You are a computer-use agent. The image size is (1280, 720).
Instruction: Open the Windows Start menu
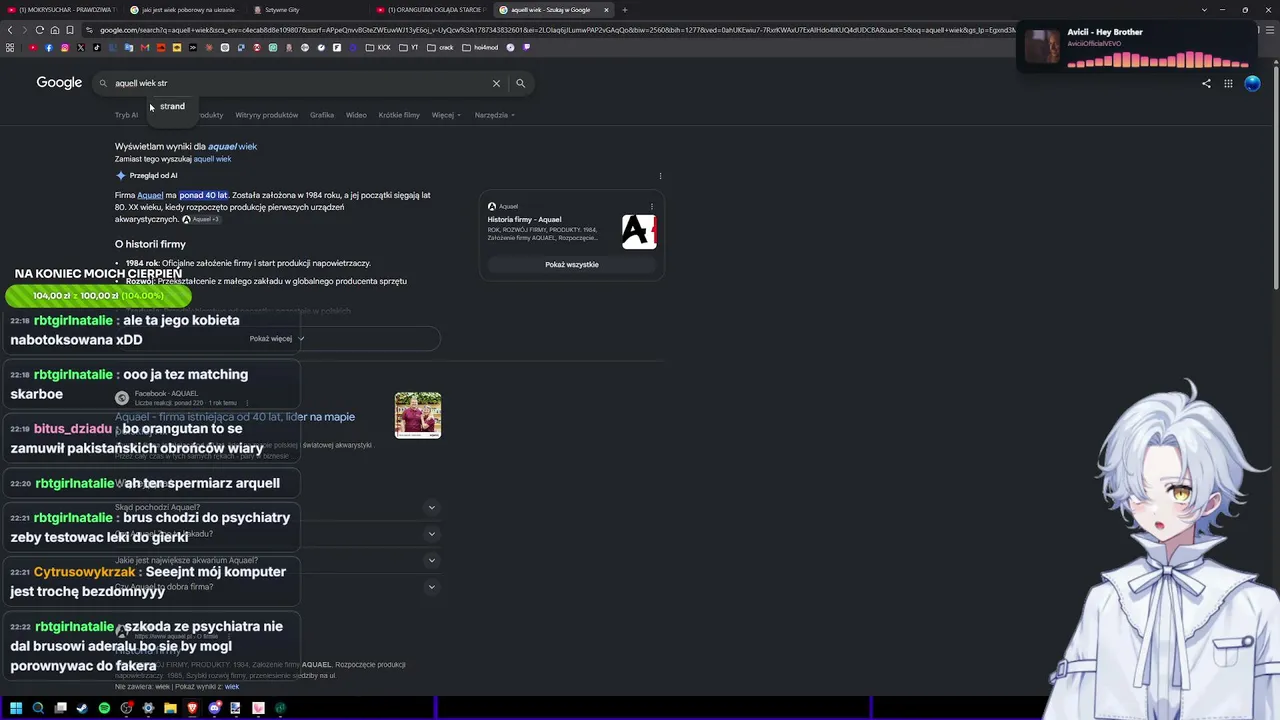tap(16, 708)
